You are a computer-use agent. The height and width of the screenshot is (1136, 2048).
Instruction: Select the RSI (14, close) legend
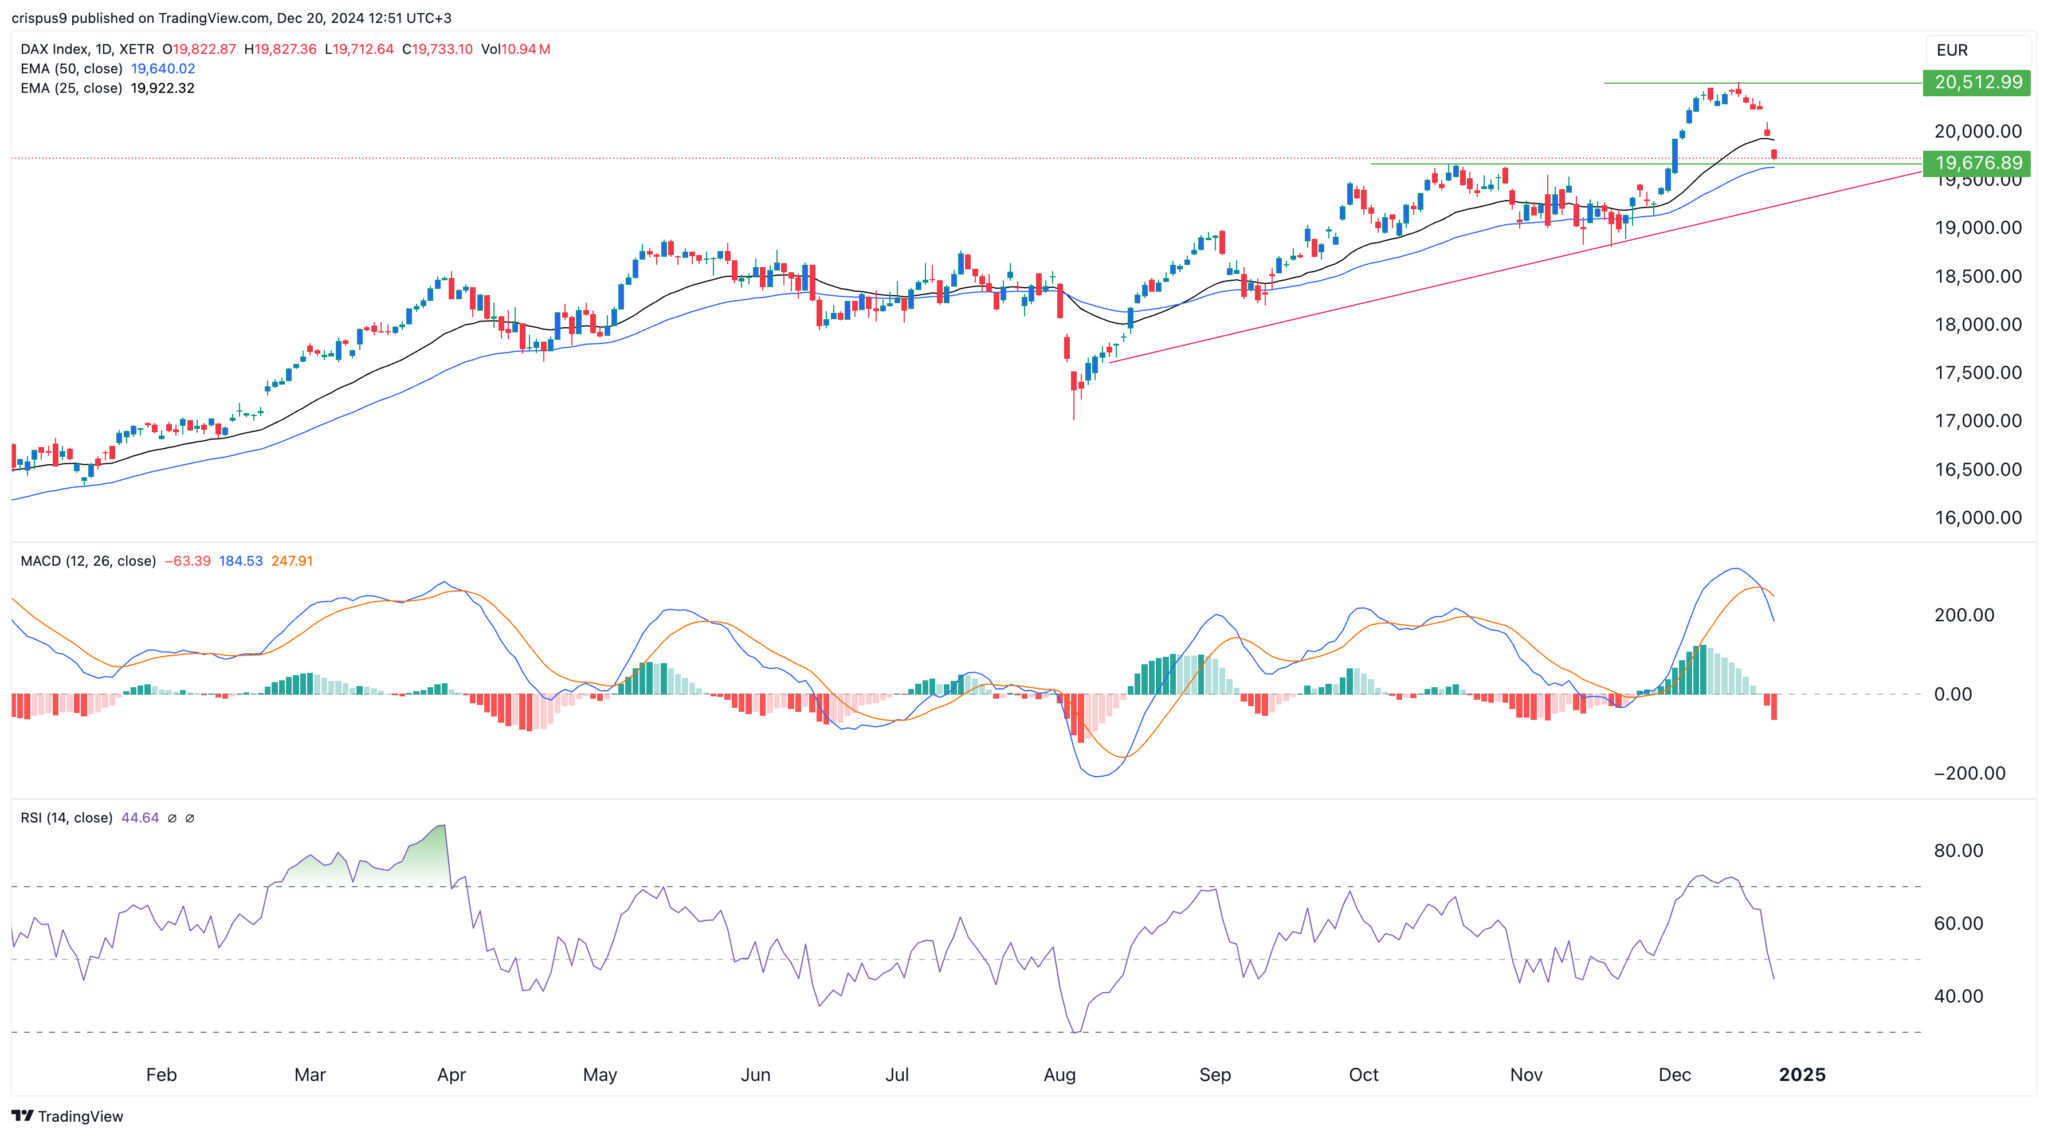(66, 818)
